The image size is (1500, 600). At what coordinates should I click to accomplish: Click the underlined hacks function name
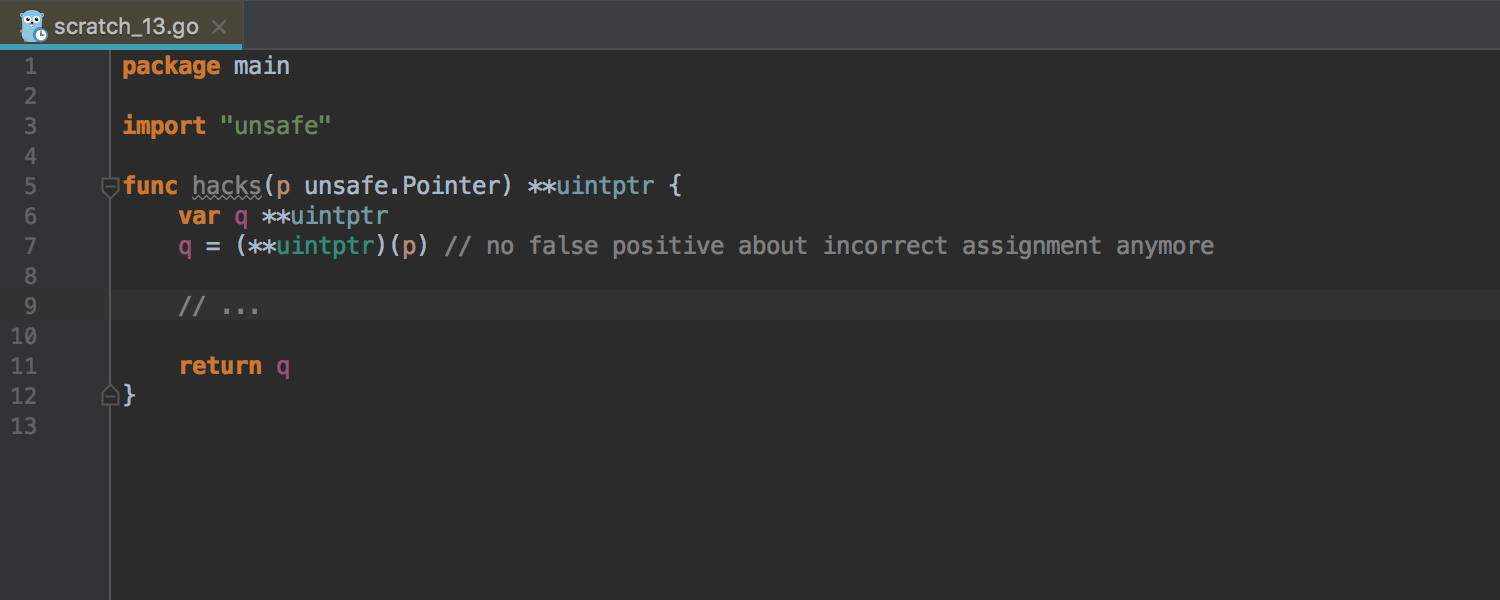pos(227,186)
